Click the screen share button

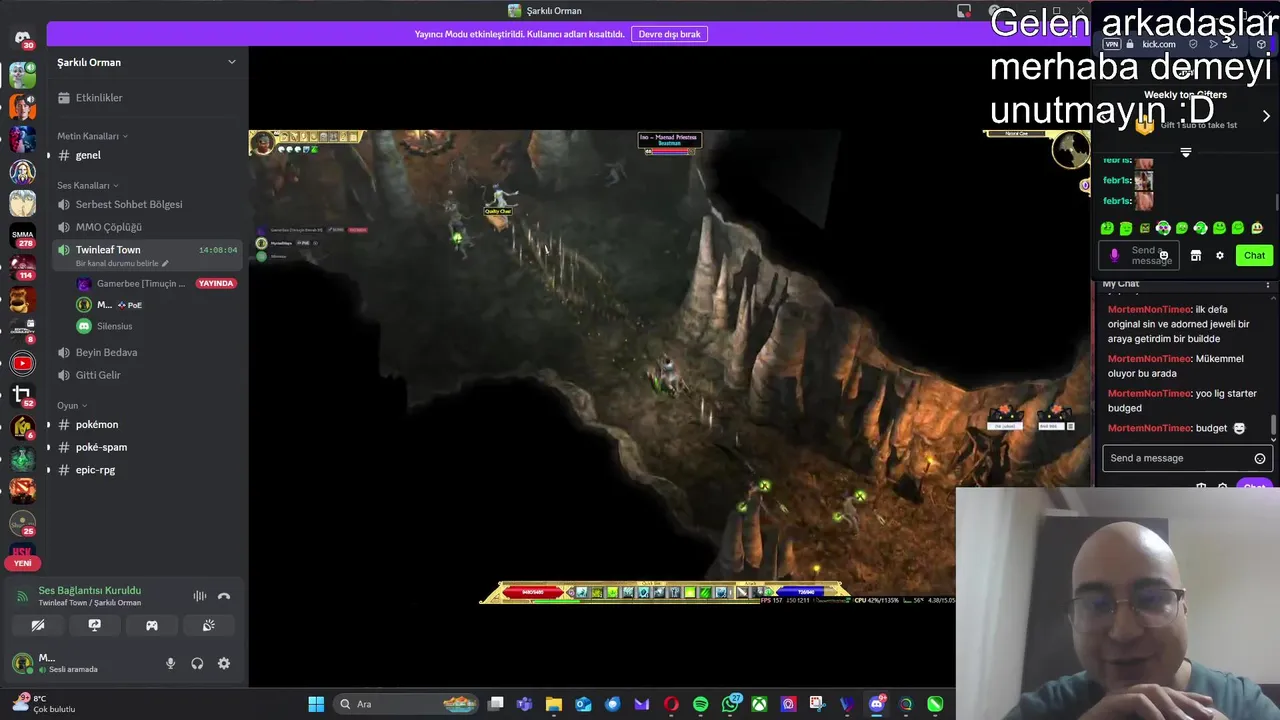pos(95,625)
